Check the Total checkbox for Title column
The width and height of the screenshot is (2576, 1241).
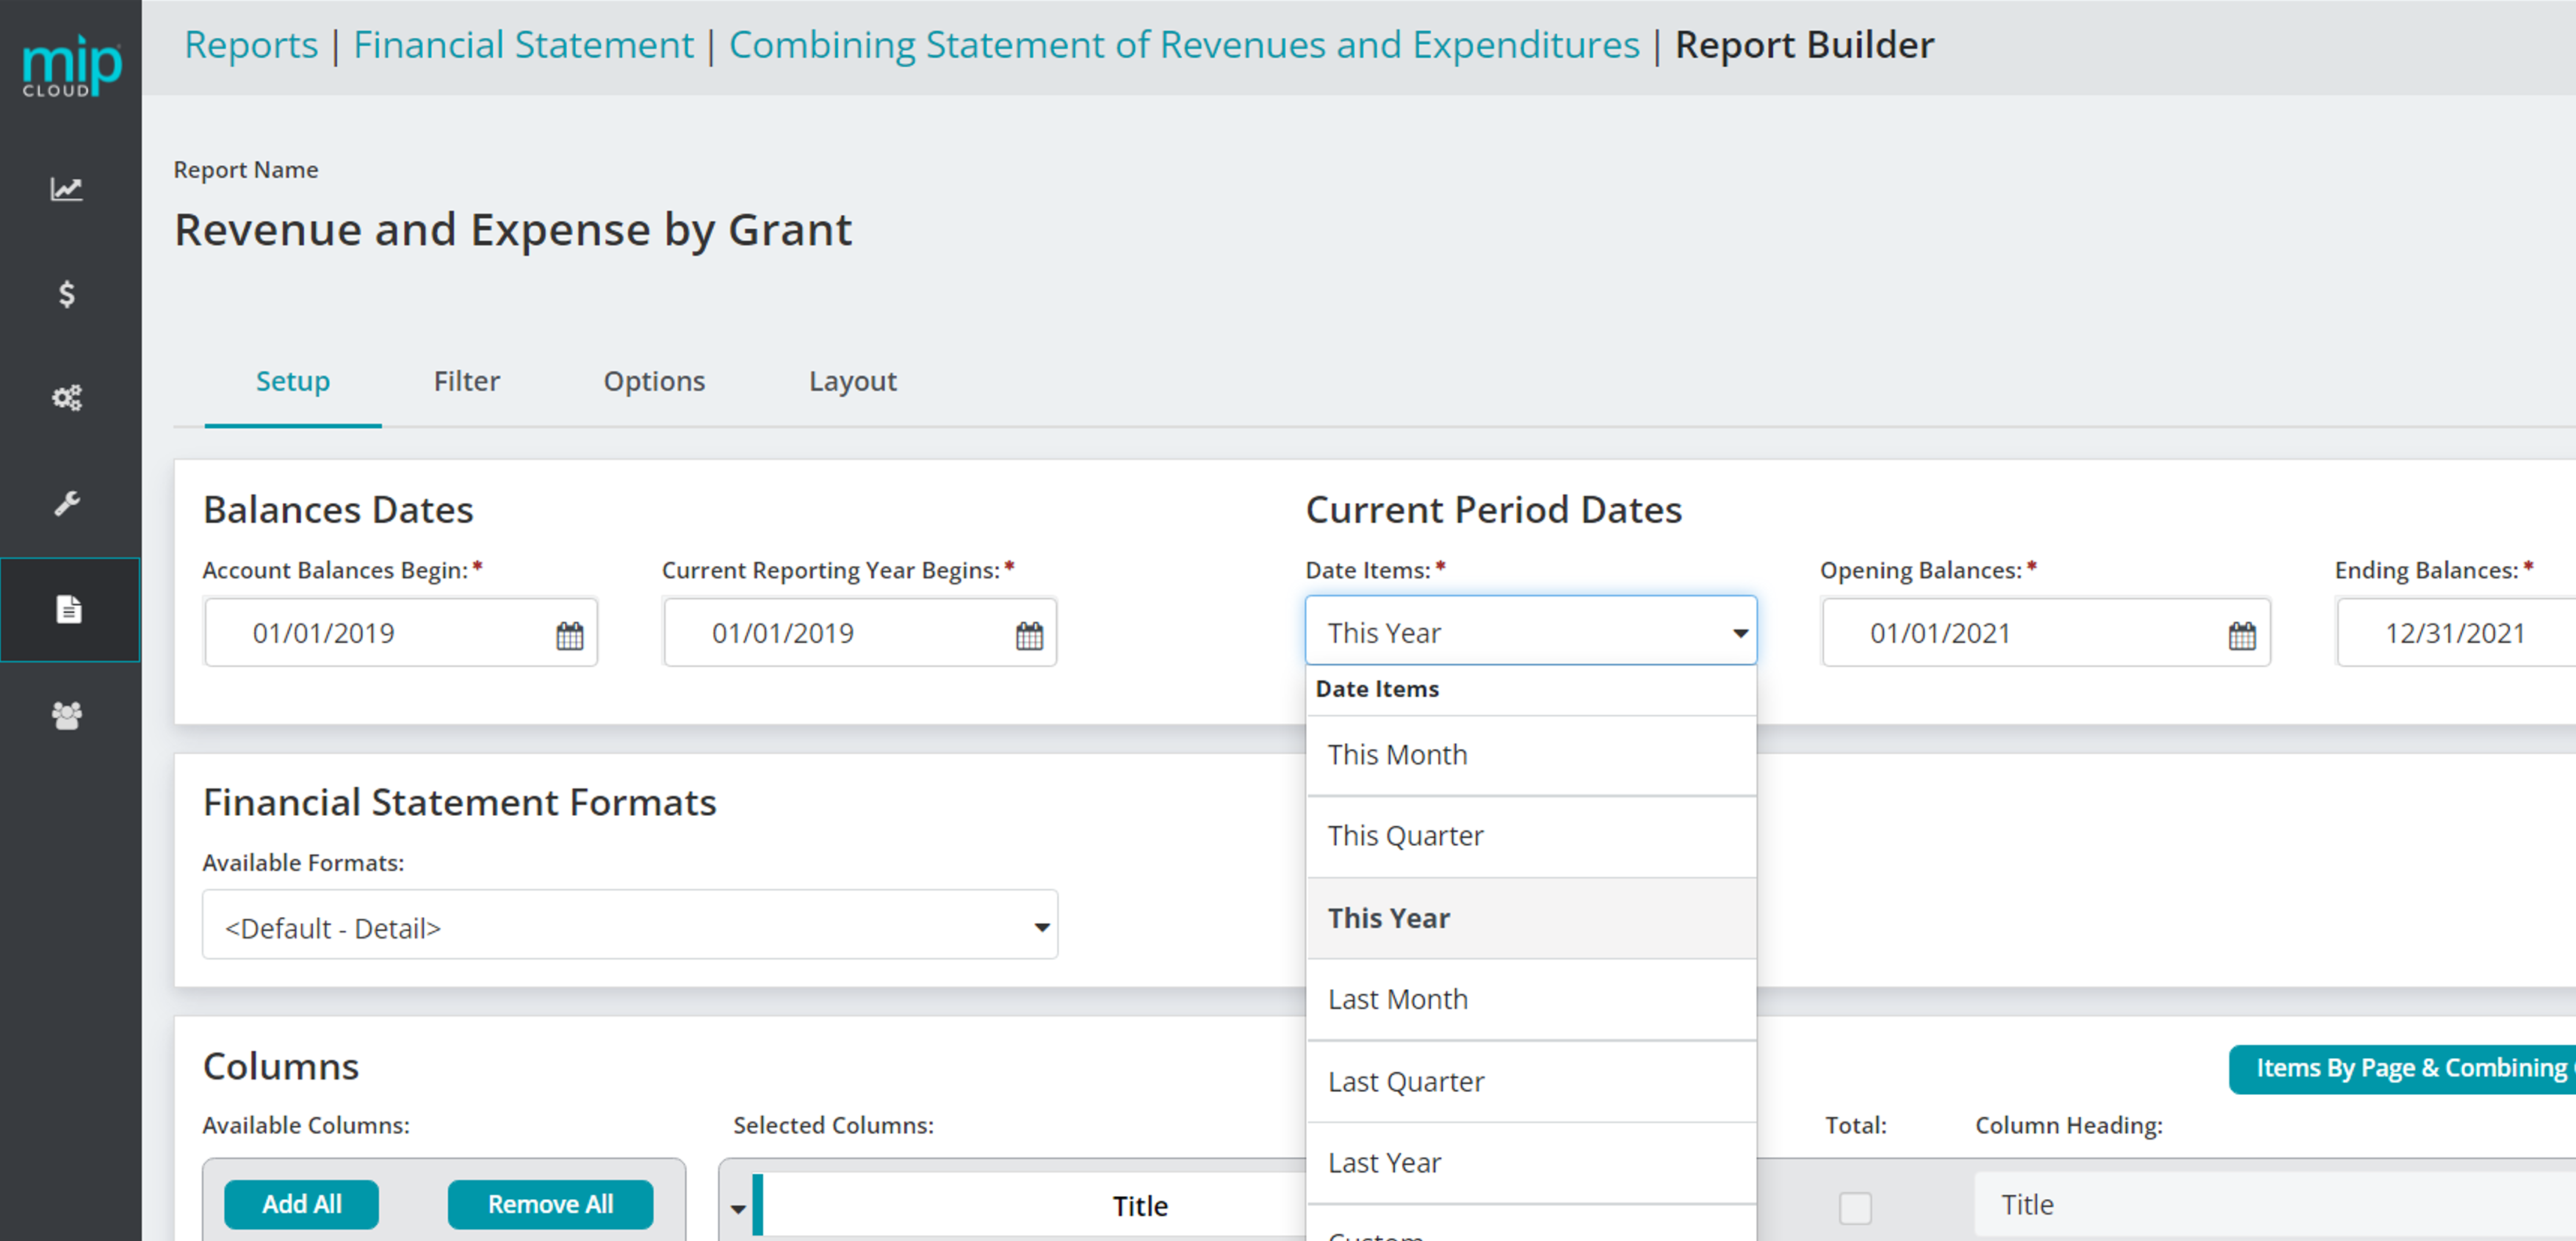(1855, 1207)
